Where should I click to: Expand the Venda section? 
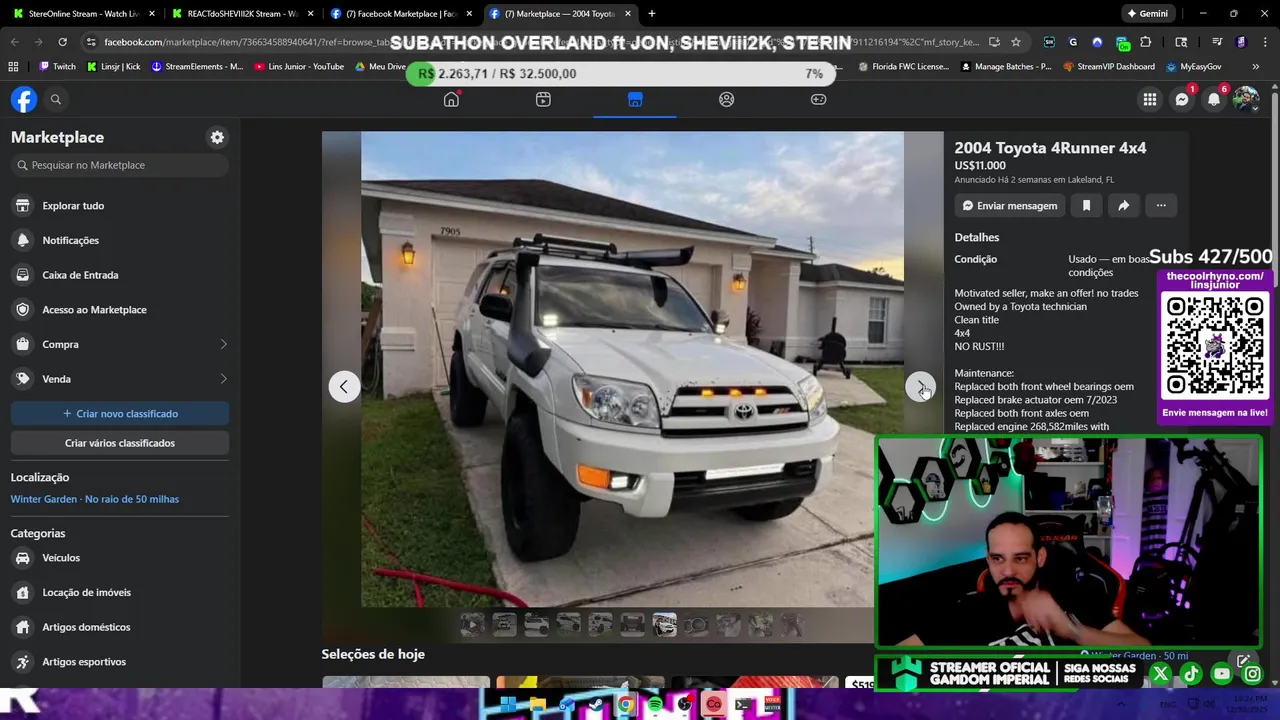click(x=120, y=379)
